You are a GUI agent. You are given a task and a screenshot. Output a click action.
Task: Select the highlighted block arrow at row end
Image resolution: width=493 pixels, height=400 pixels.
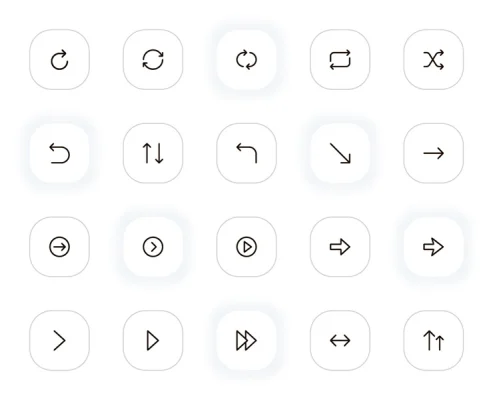[x=433, y=247]
